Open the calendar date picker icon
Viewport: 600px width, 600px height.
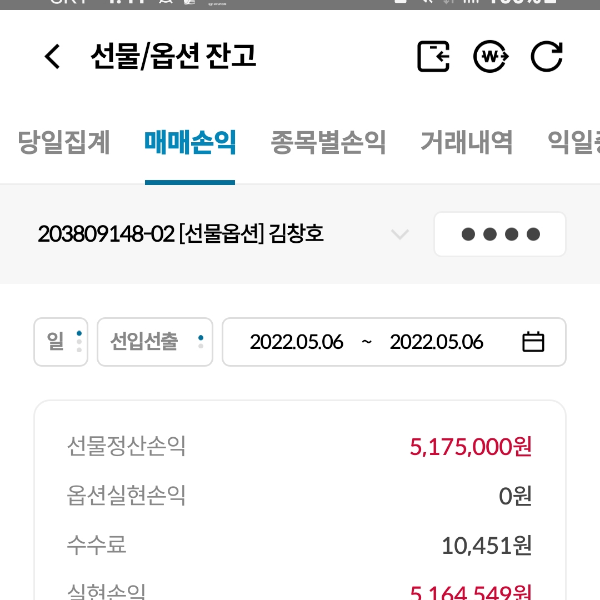[x=533, y=342]
